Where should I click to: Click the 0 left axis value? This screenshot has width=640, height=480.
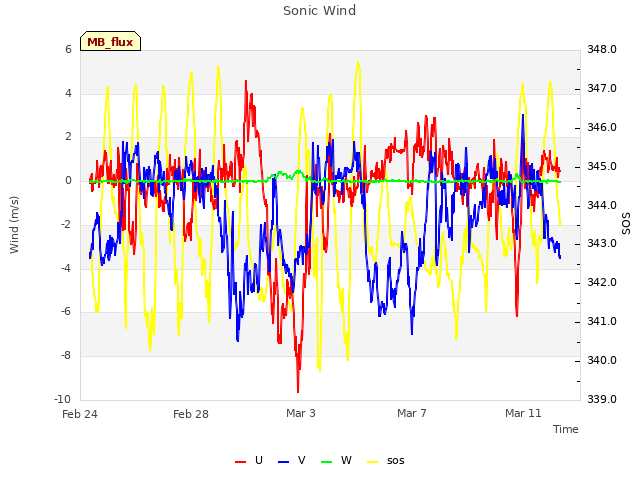(68, 180)
